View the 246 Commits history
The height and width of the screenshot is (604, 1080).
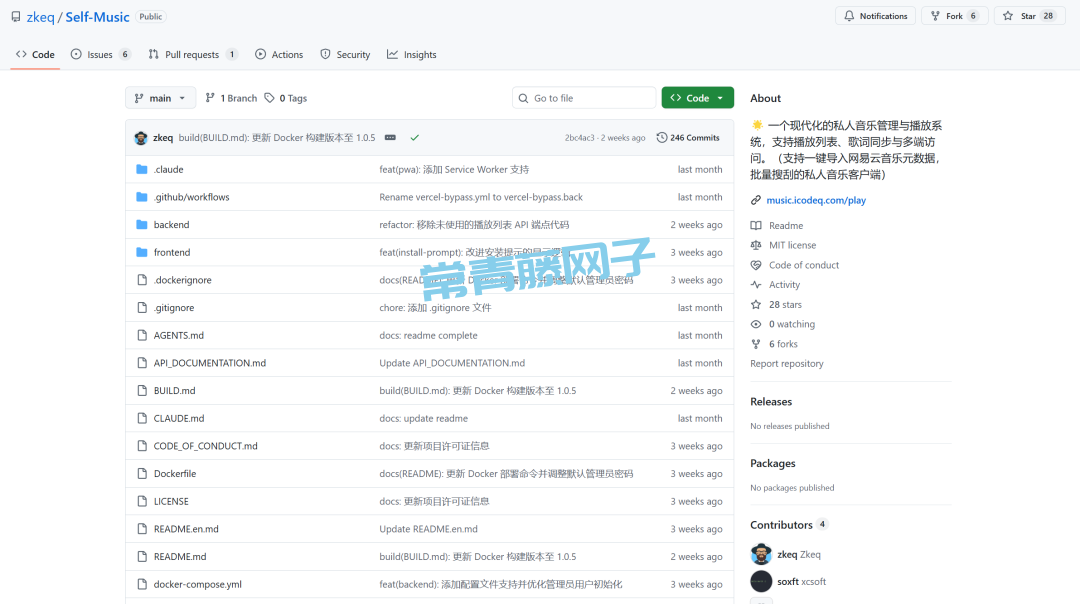[x=688, y=138]
